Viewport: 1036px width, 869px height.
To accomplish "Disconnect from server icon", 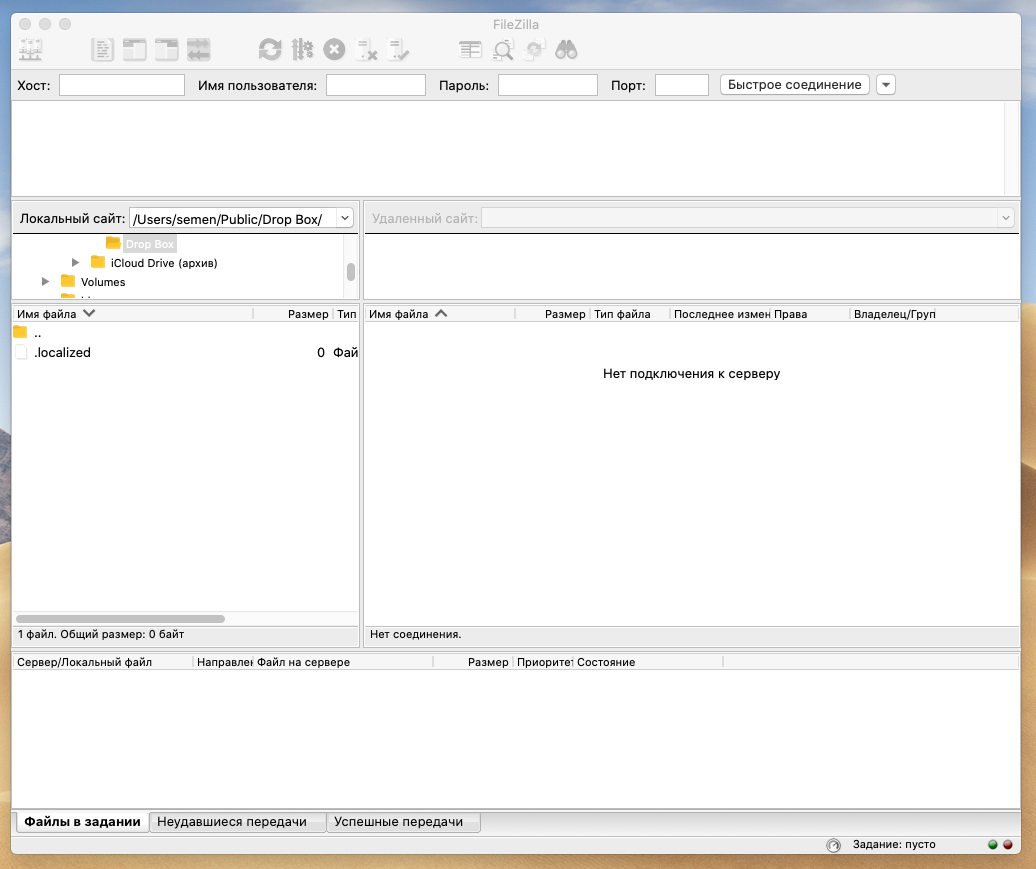I will pos(366,50).
